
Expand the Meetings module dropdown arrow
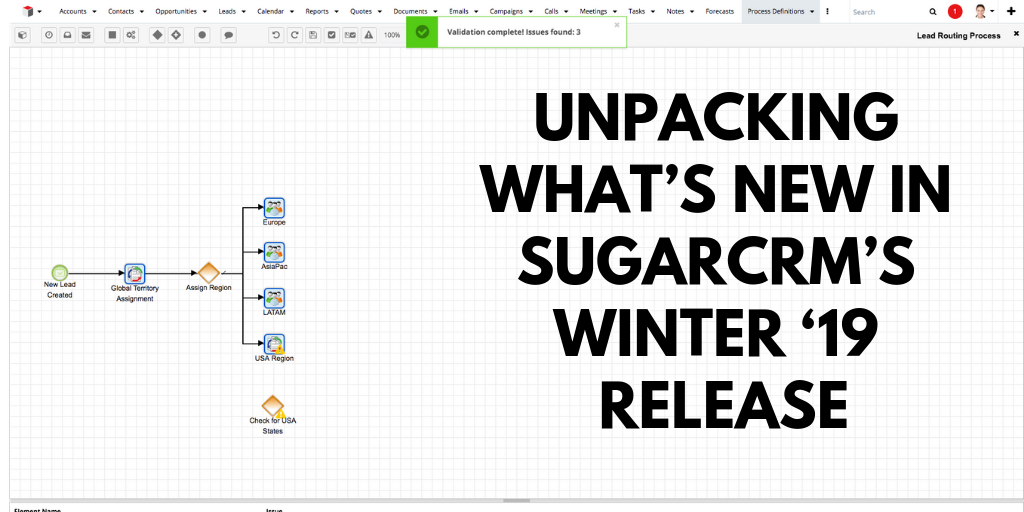(x=615, y=12)
